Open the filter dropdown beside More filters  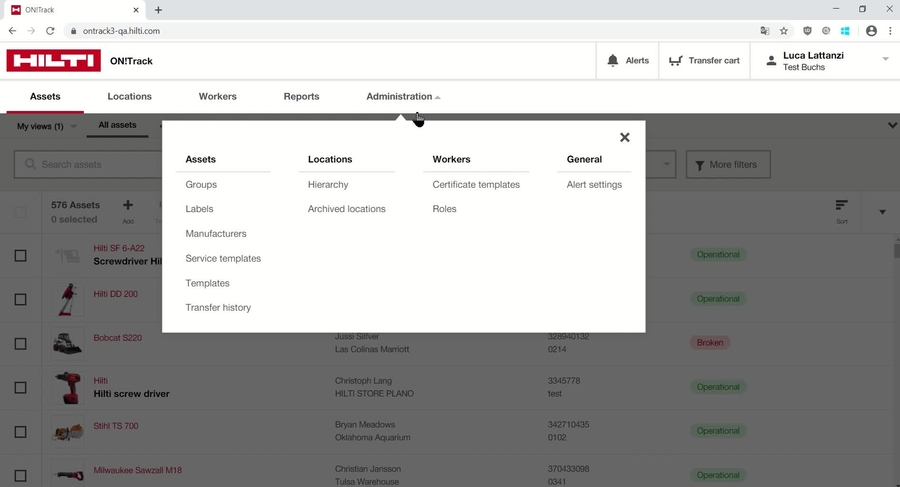tap(666, 164)
